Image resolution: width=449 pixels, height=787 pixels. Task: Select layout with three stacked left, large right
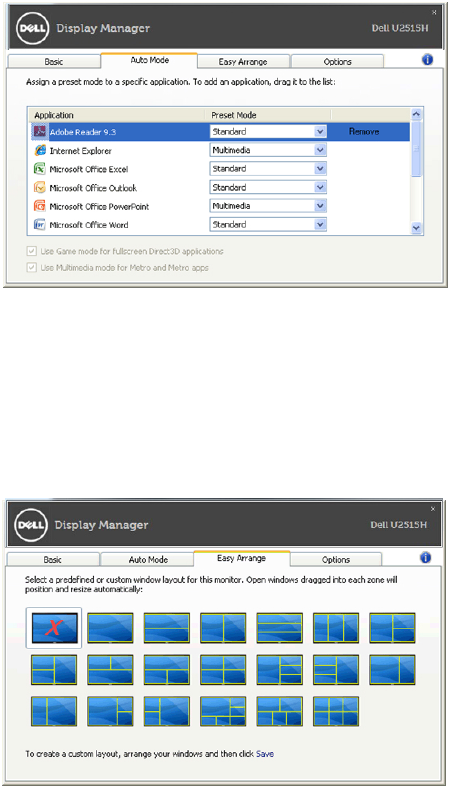(x=336, y=670)
